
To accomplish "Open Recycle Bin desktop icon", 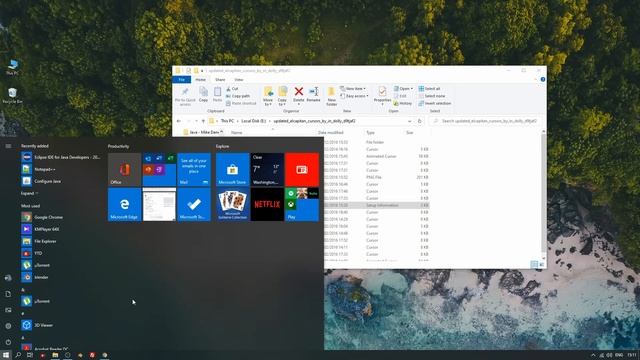I will point(13,96).
